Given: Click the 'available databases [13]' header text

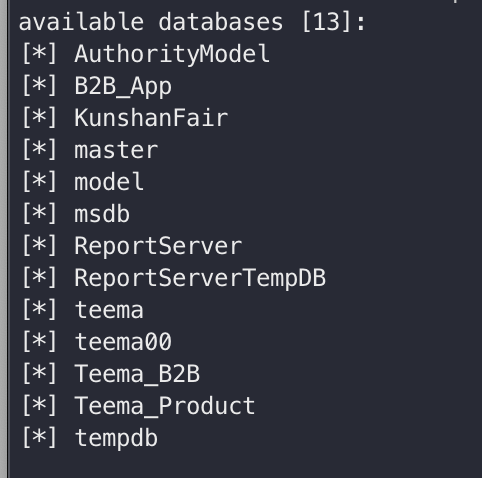Looking at the screenshot, I should 192,23.
